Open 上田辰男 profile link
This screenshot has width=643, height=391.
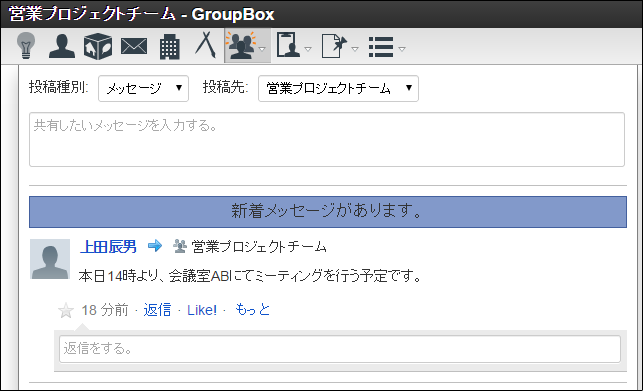tap(108, 247)
